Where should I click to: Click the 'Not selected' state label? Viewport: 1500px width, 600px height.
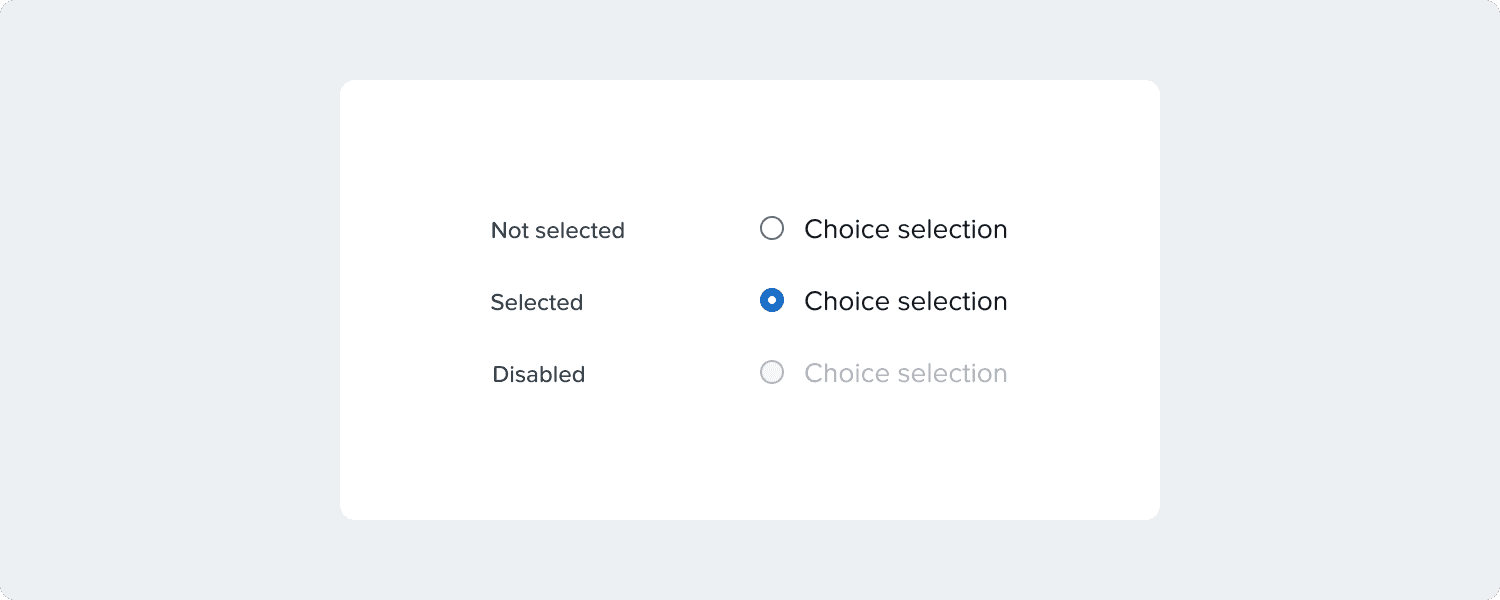click(557, 231)
